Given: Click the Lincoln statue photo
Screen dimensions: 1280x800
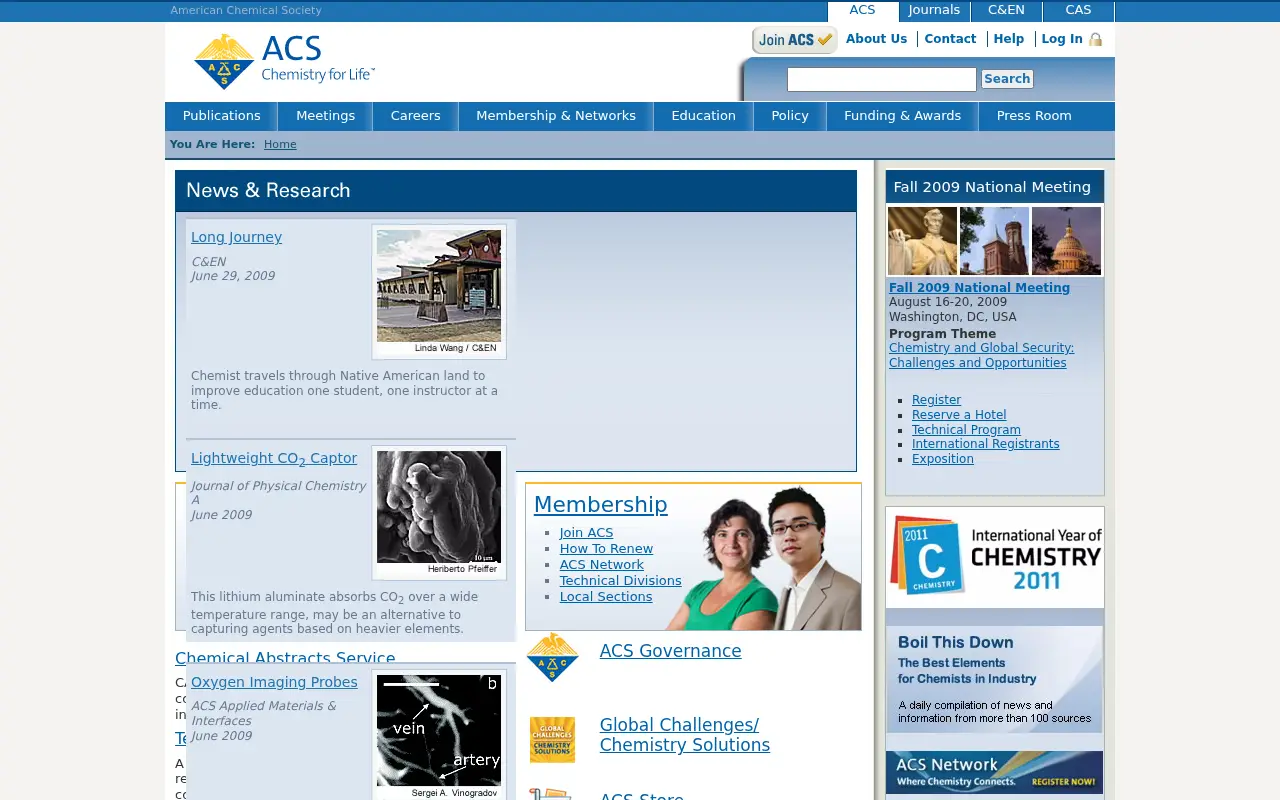Looking at the screenshot, I should tap(922, 241).
